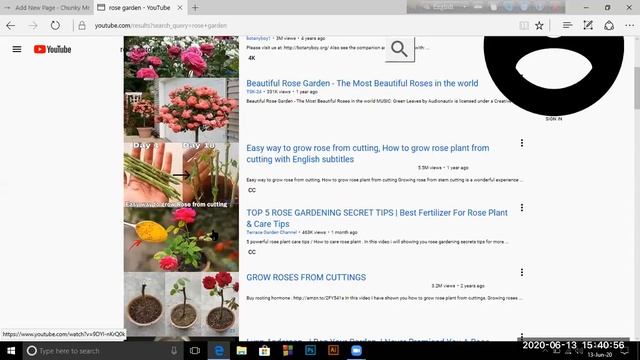
Task: Open Edge more options menu
Action: click(629, 25)
